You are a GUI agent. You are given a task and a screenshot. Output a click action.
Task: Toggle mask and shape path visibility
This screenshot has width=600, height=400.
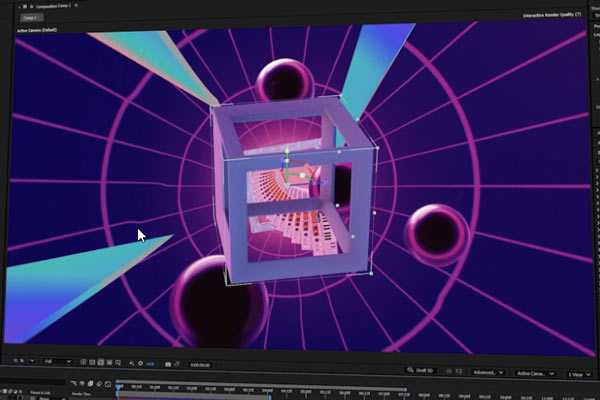click(x=101, y=362)
